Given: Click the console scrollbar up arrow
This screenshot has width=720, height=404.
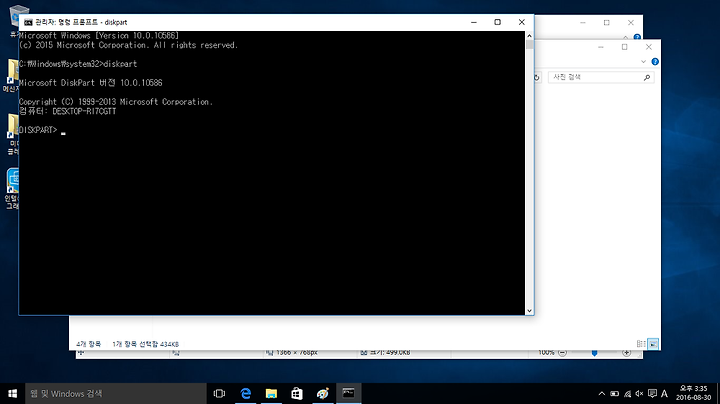Looking at the screenshot, I should (529, 35).
